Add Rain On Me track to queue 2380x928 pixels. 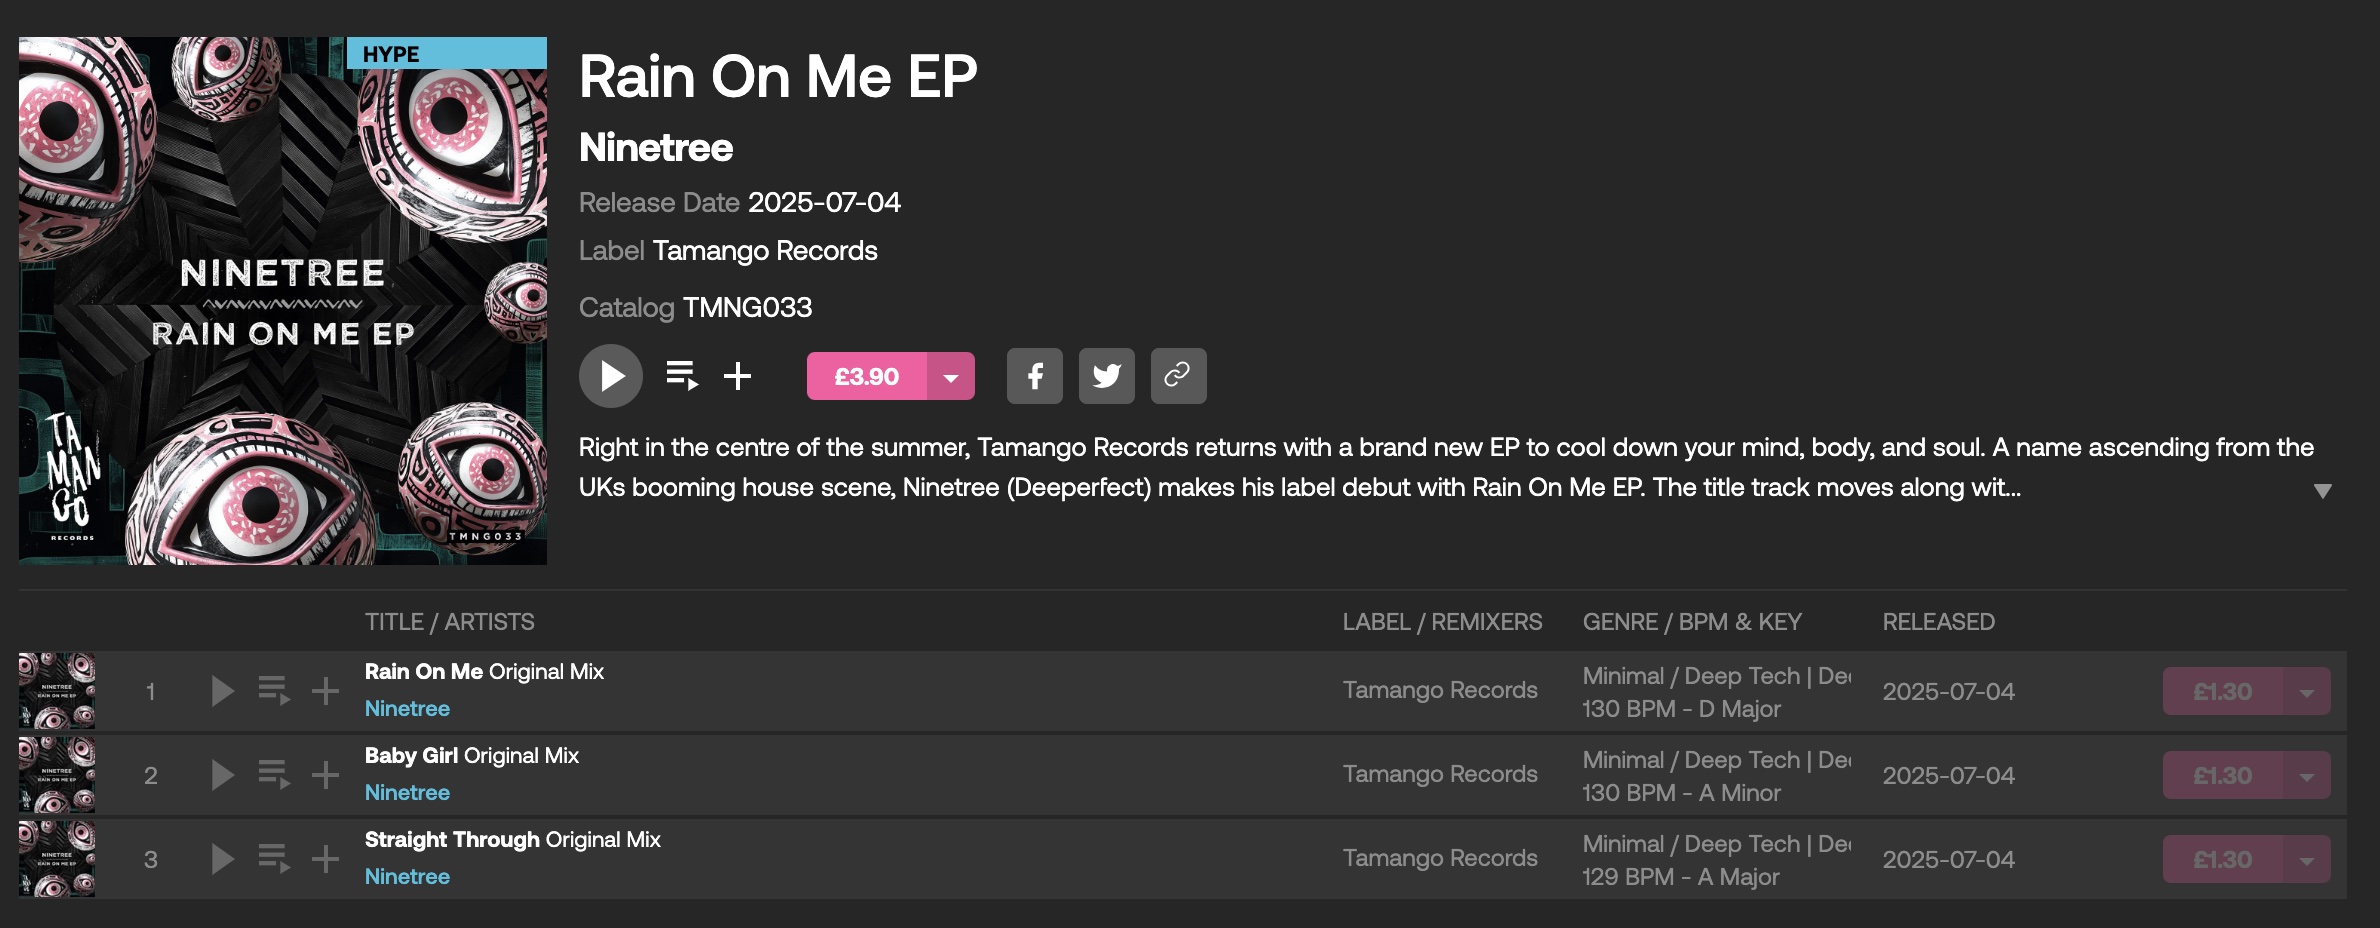273,691
